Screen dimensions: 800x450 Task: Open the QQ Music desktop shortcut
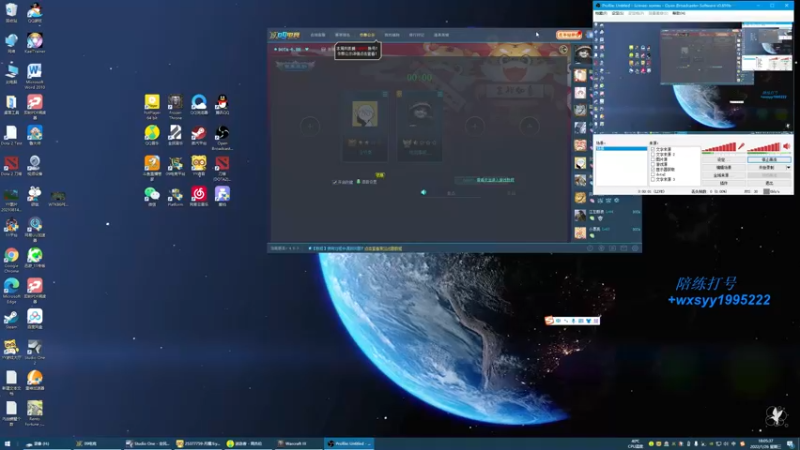[152, 136]
